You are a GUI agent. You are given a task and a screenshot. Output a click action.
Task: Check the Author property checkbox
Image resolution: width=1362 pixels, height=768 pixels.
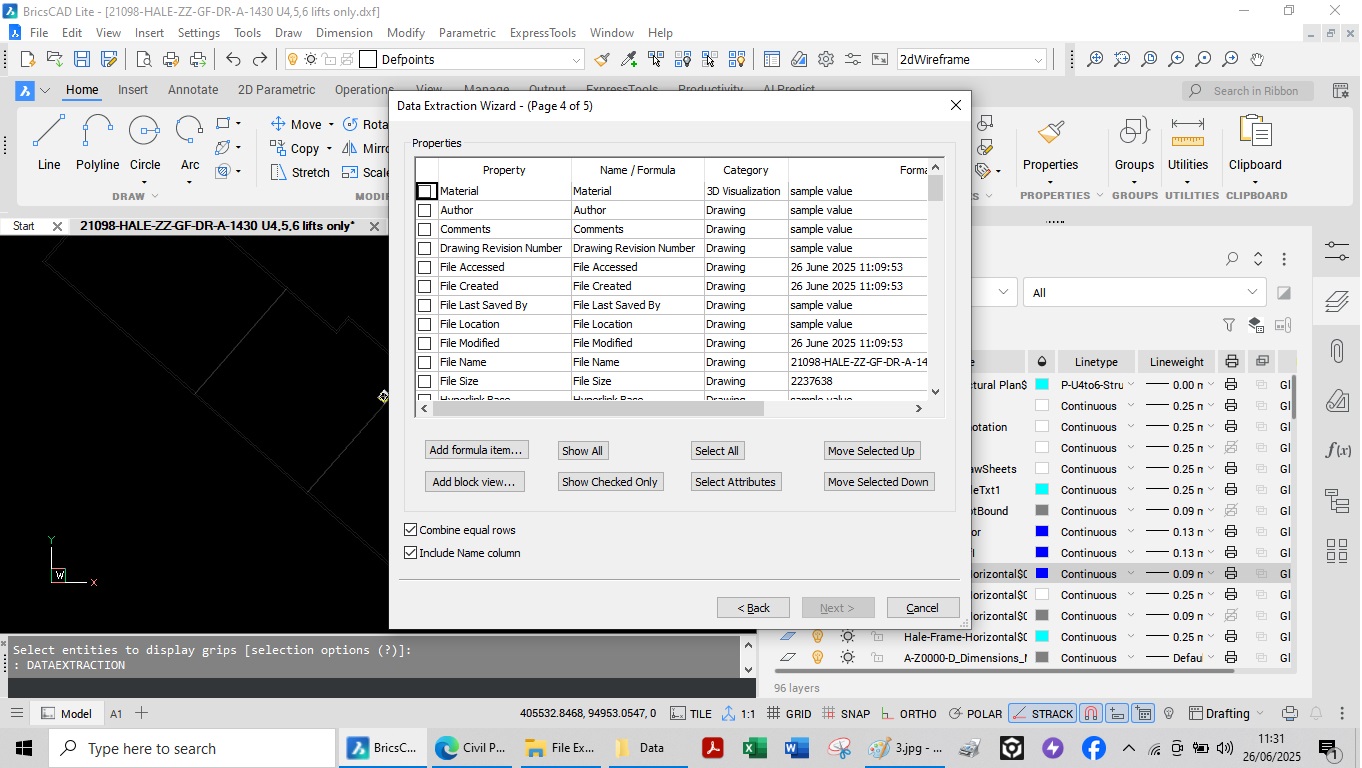[425, 210]
